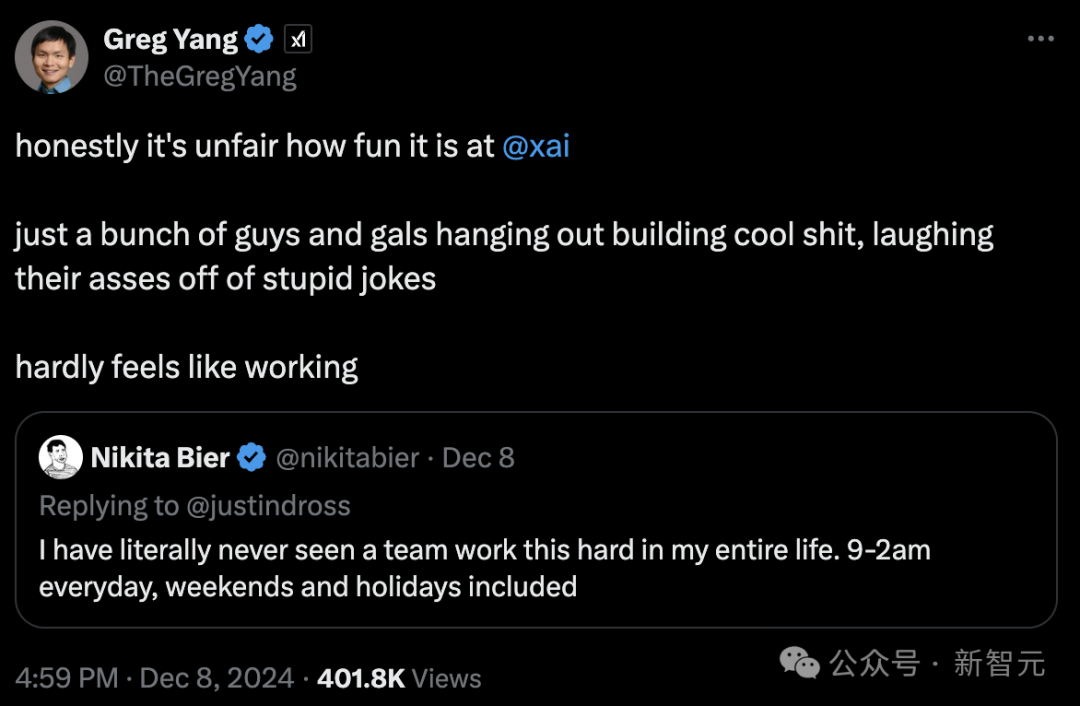Open Nikita Bier's name in quoted post
This screenshot has width=1080, height=706.
(160, 458)
